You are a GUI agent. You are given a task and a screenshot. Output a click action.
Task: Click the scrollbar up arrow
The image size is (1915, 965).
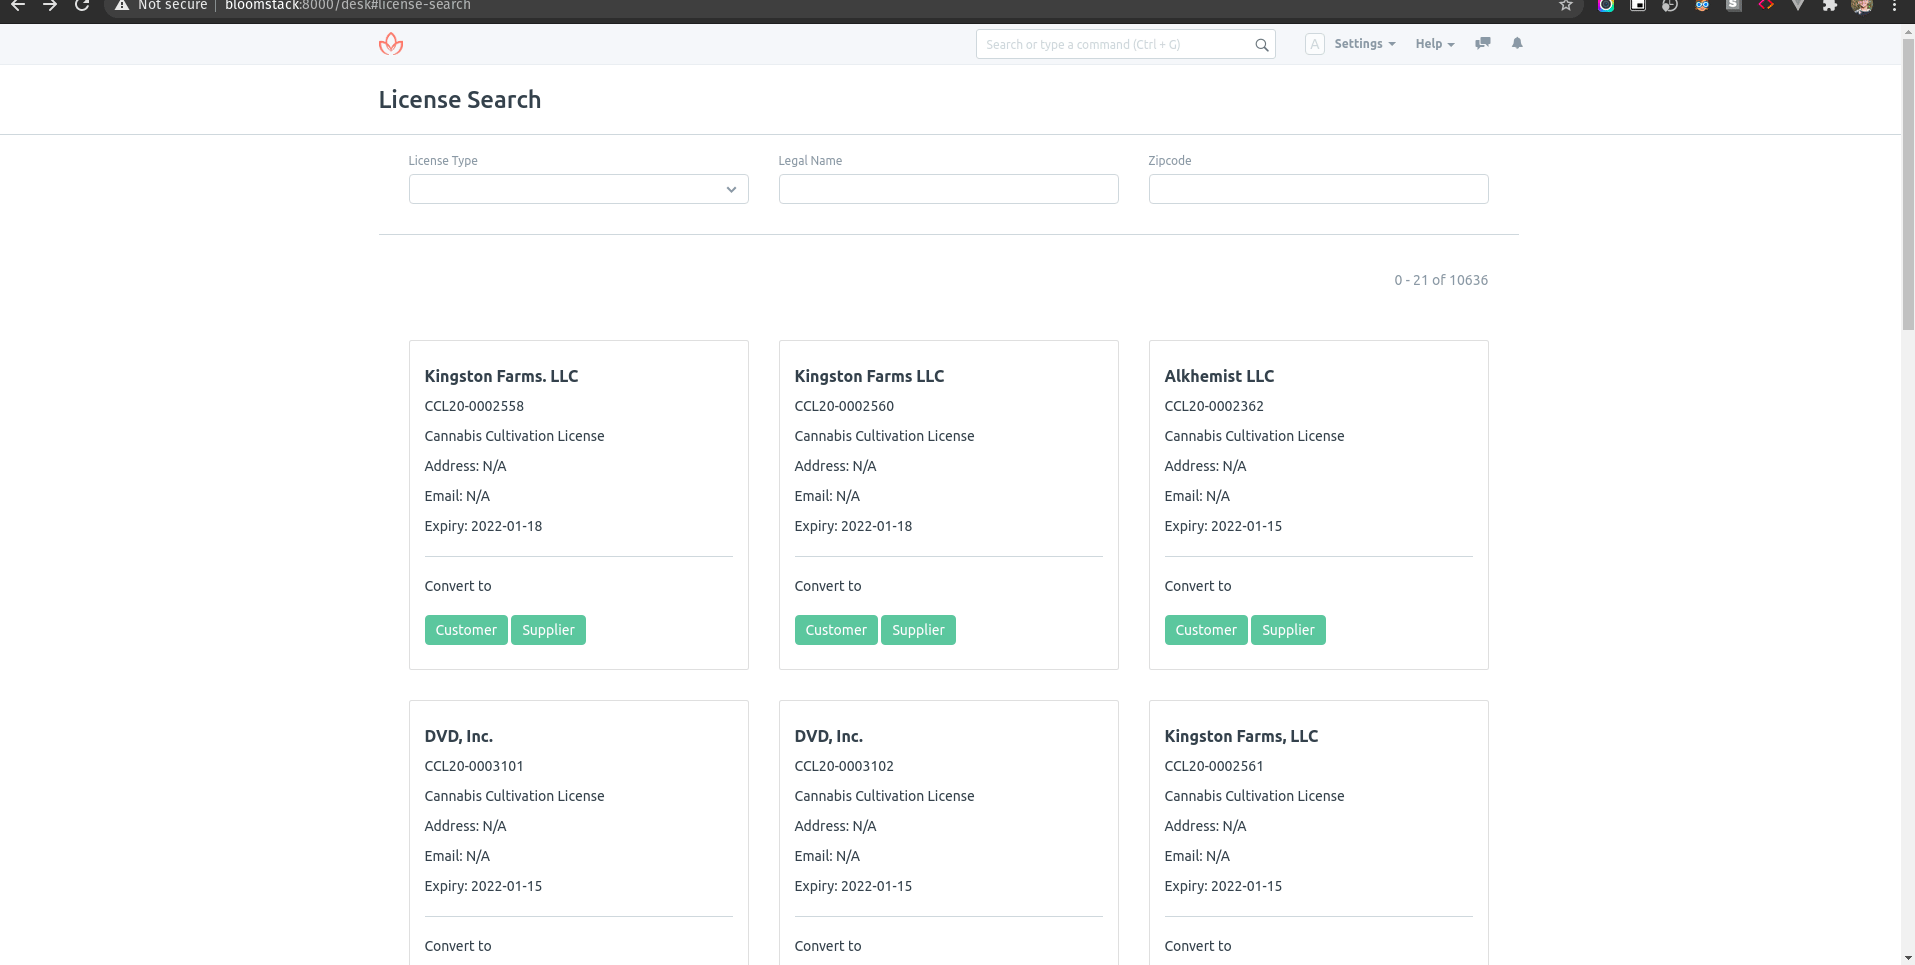(1908, 31)
